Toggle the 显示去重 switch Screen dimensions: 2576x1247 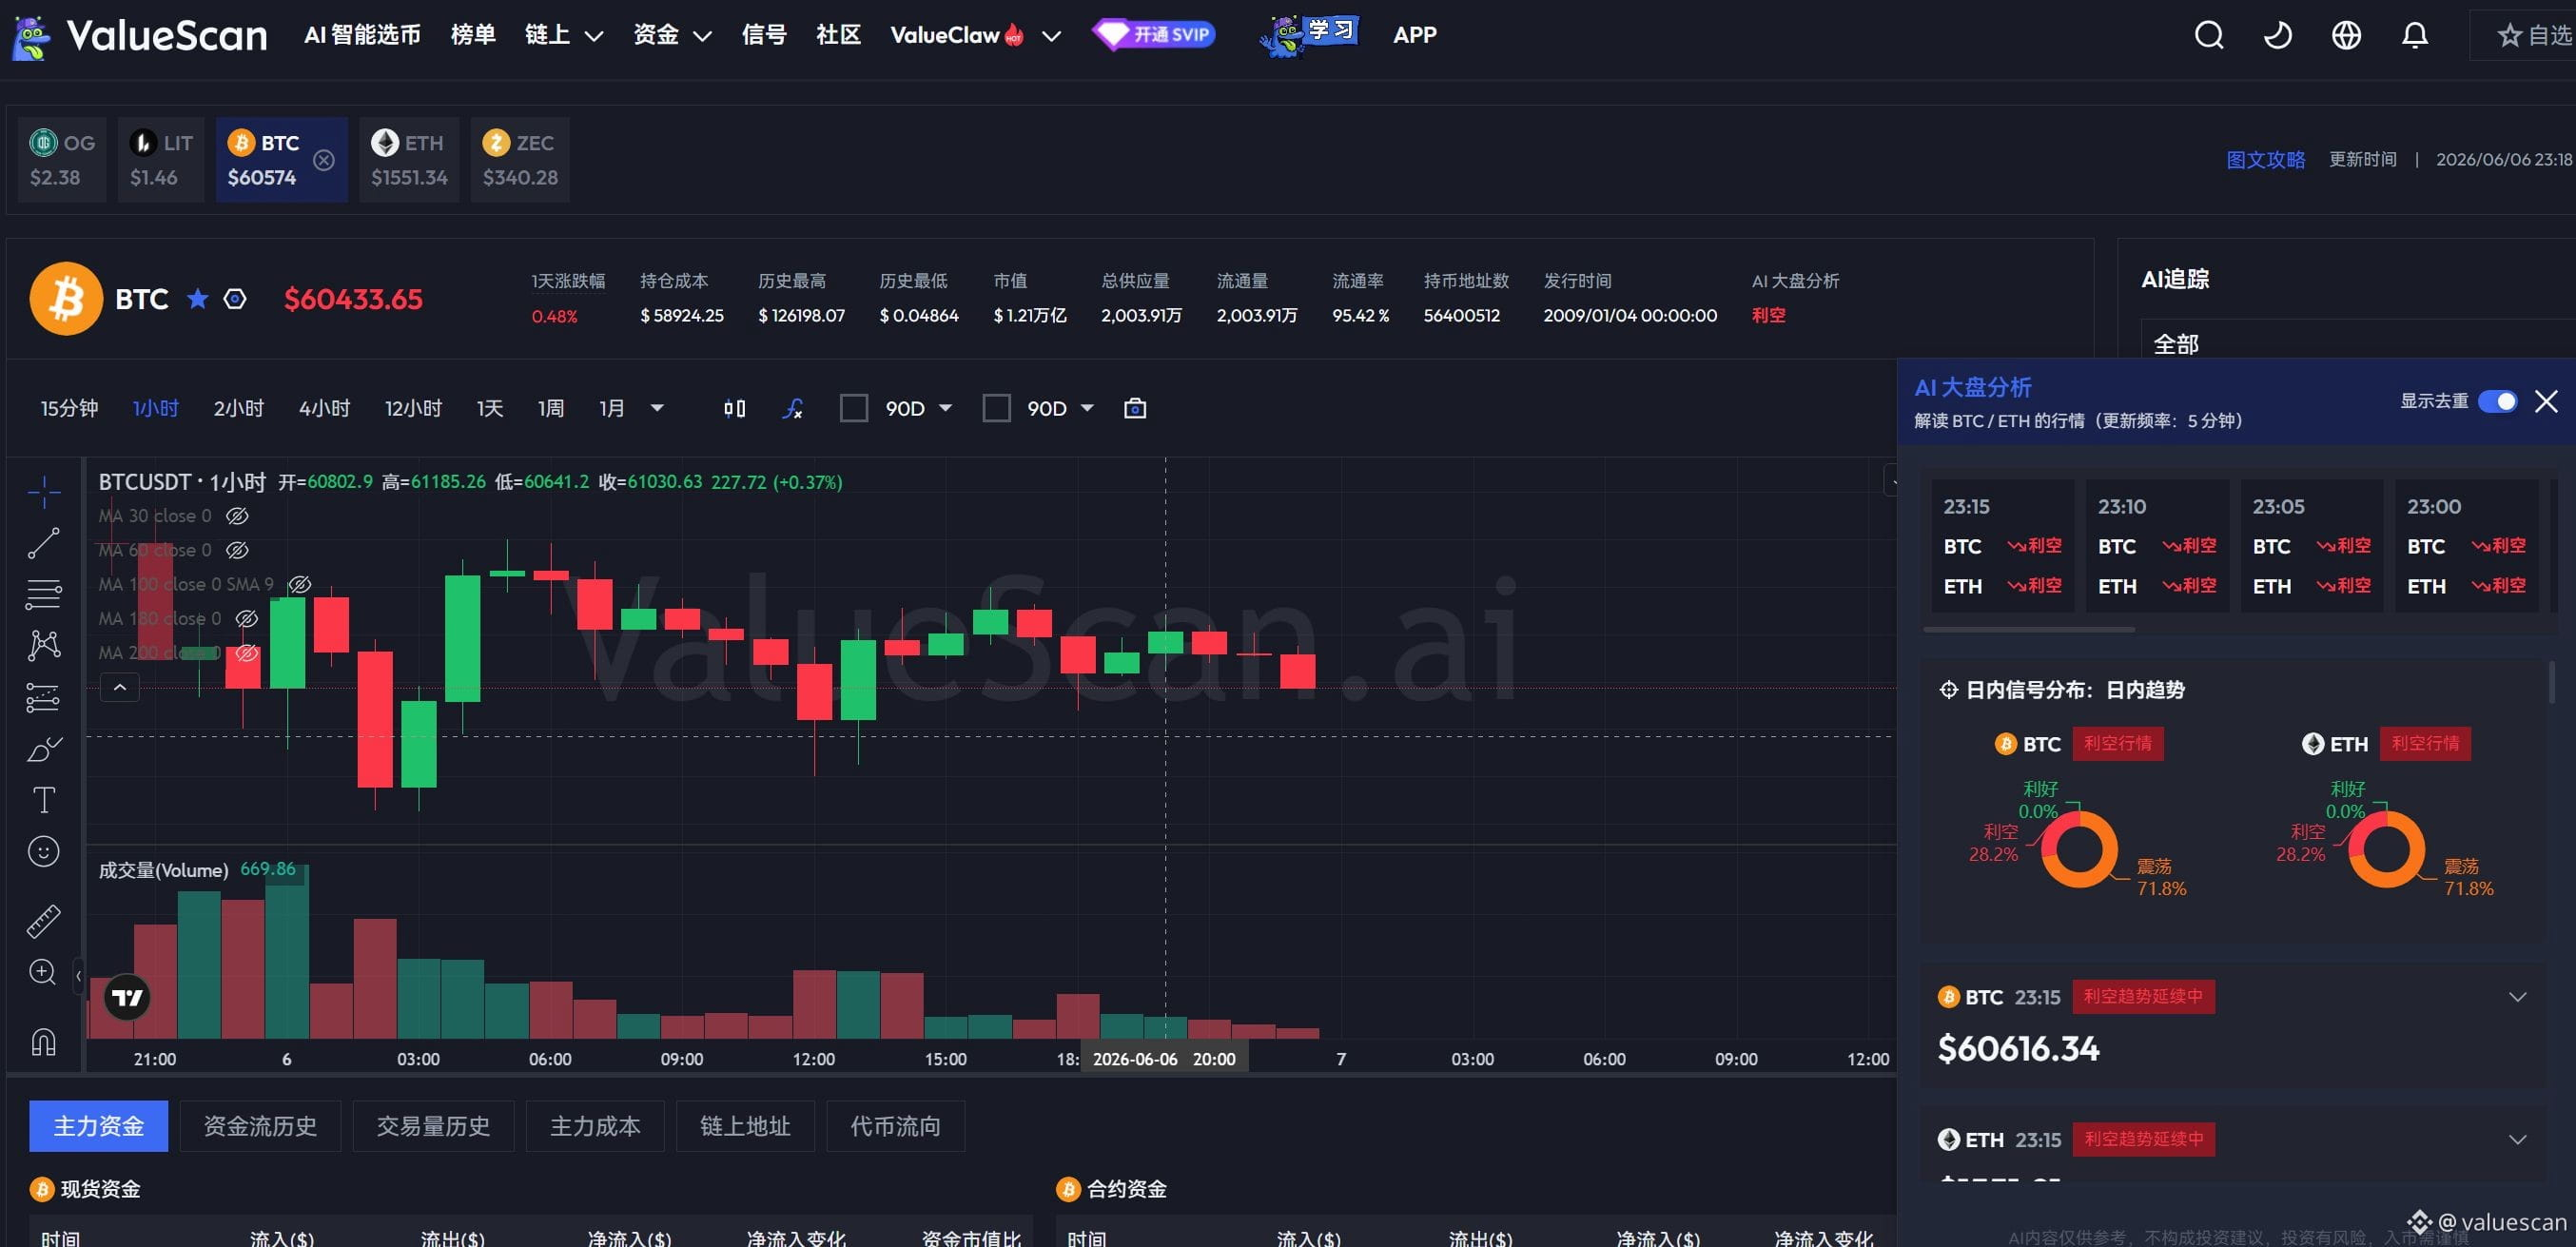coord(2497,401)
